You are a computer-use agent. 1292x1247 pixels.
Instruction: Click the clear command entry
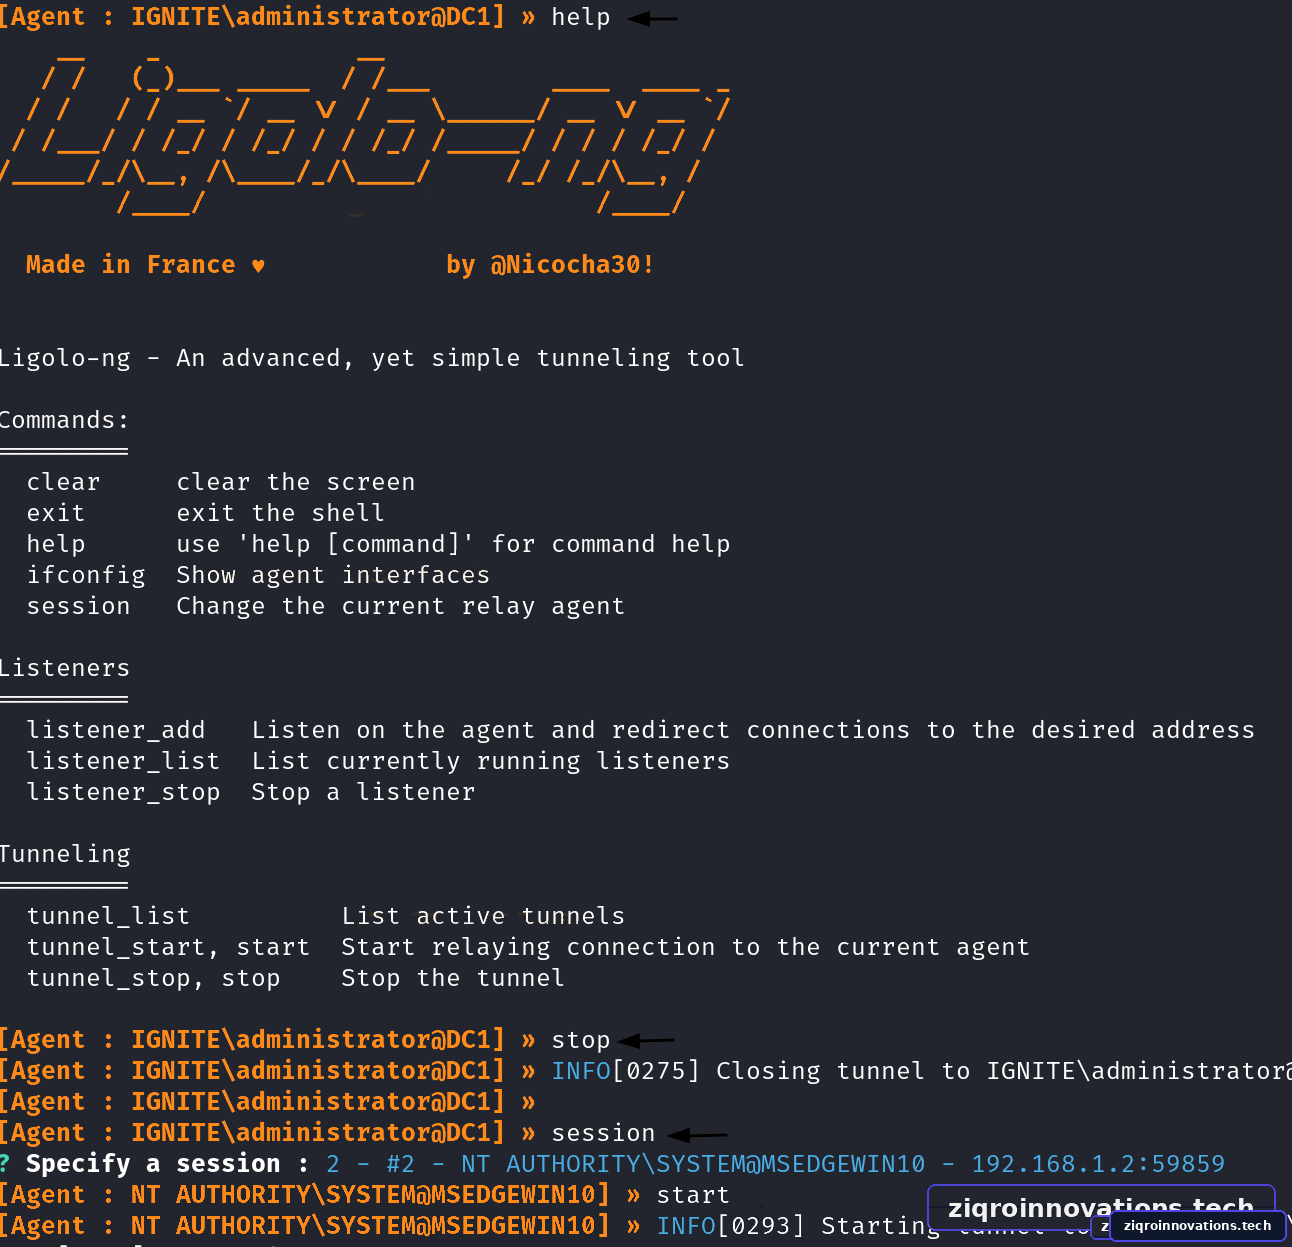click(63, 483)
